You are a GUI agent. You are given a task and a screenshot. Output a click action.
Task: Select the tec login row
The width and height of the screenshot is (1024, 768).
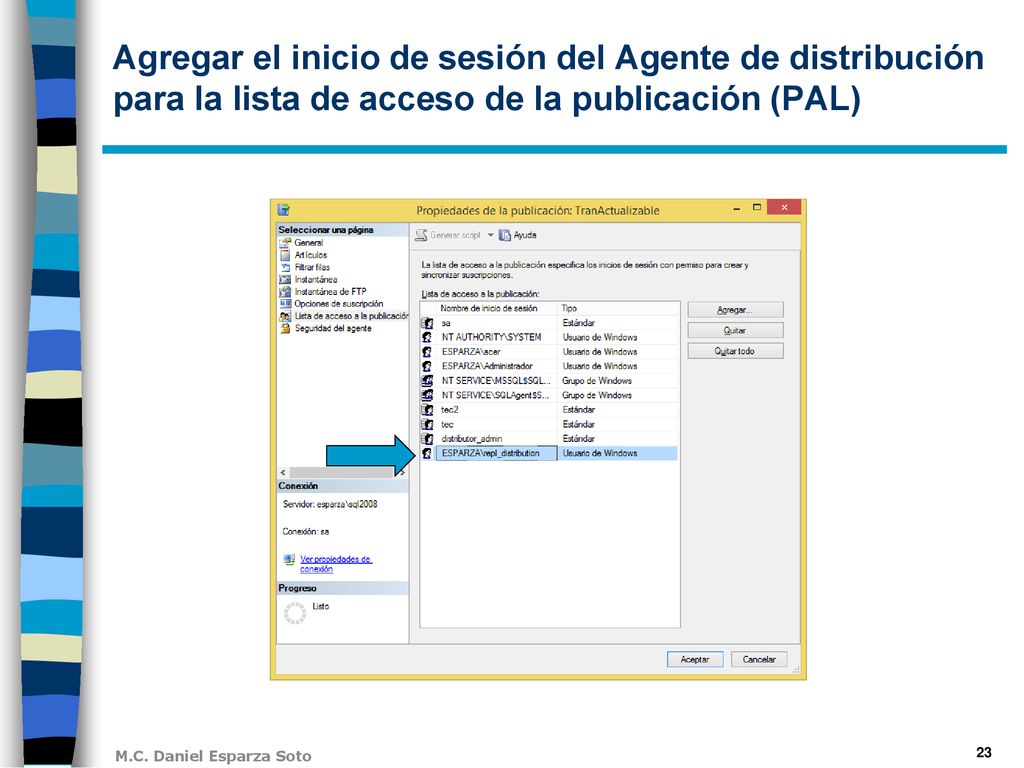pos(549,424)
